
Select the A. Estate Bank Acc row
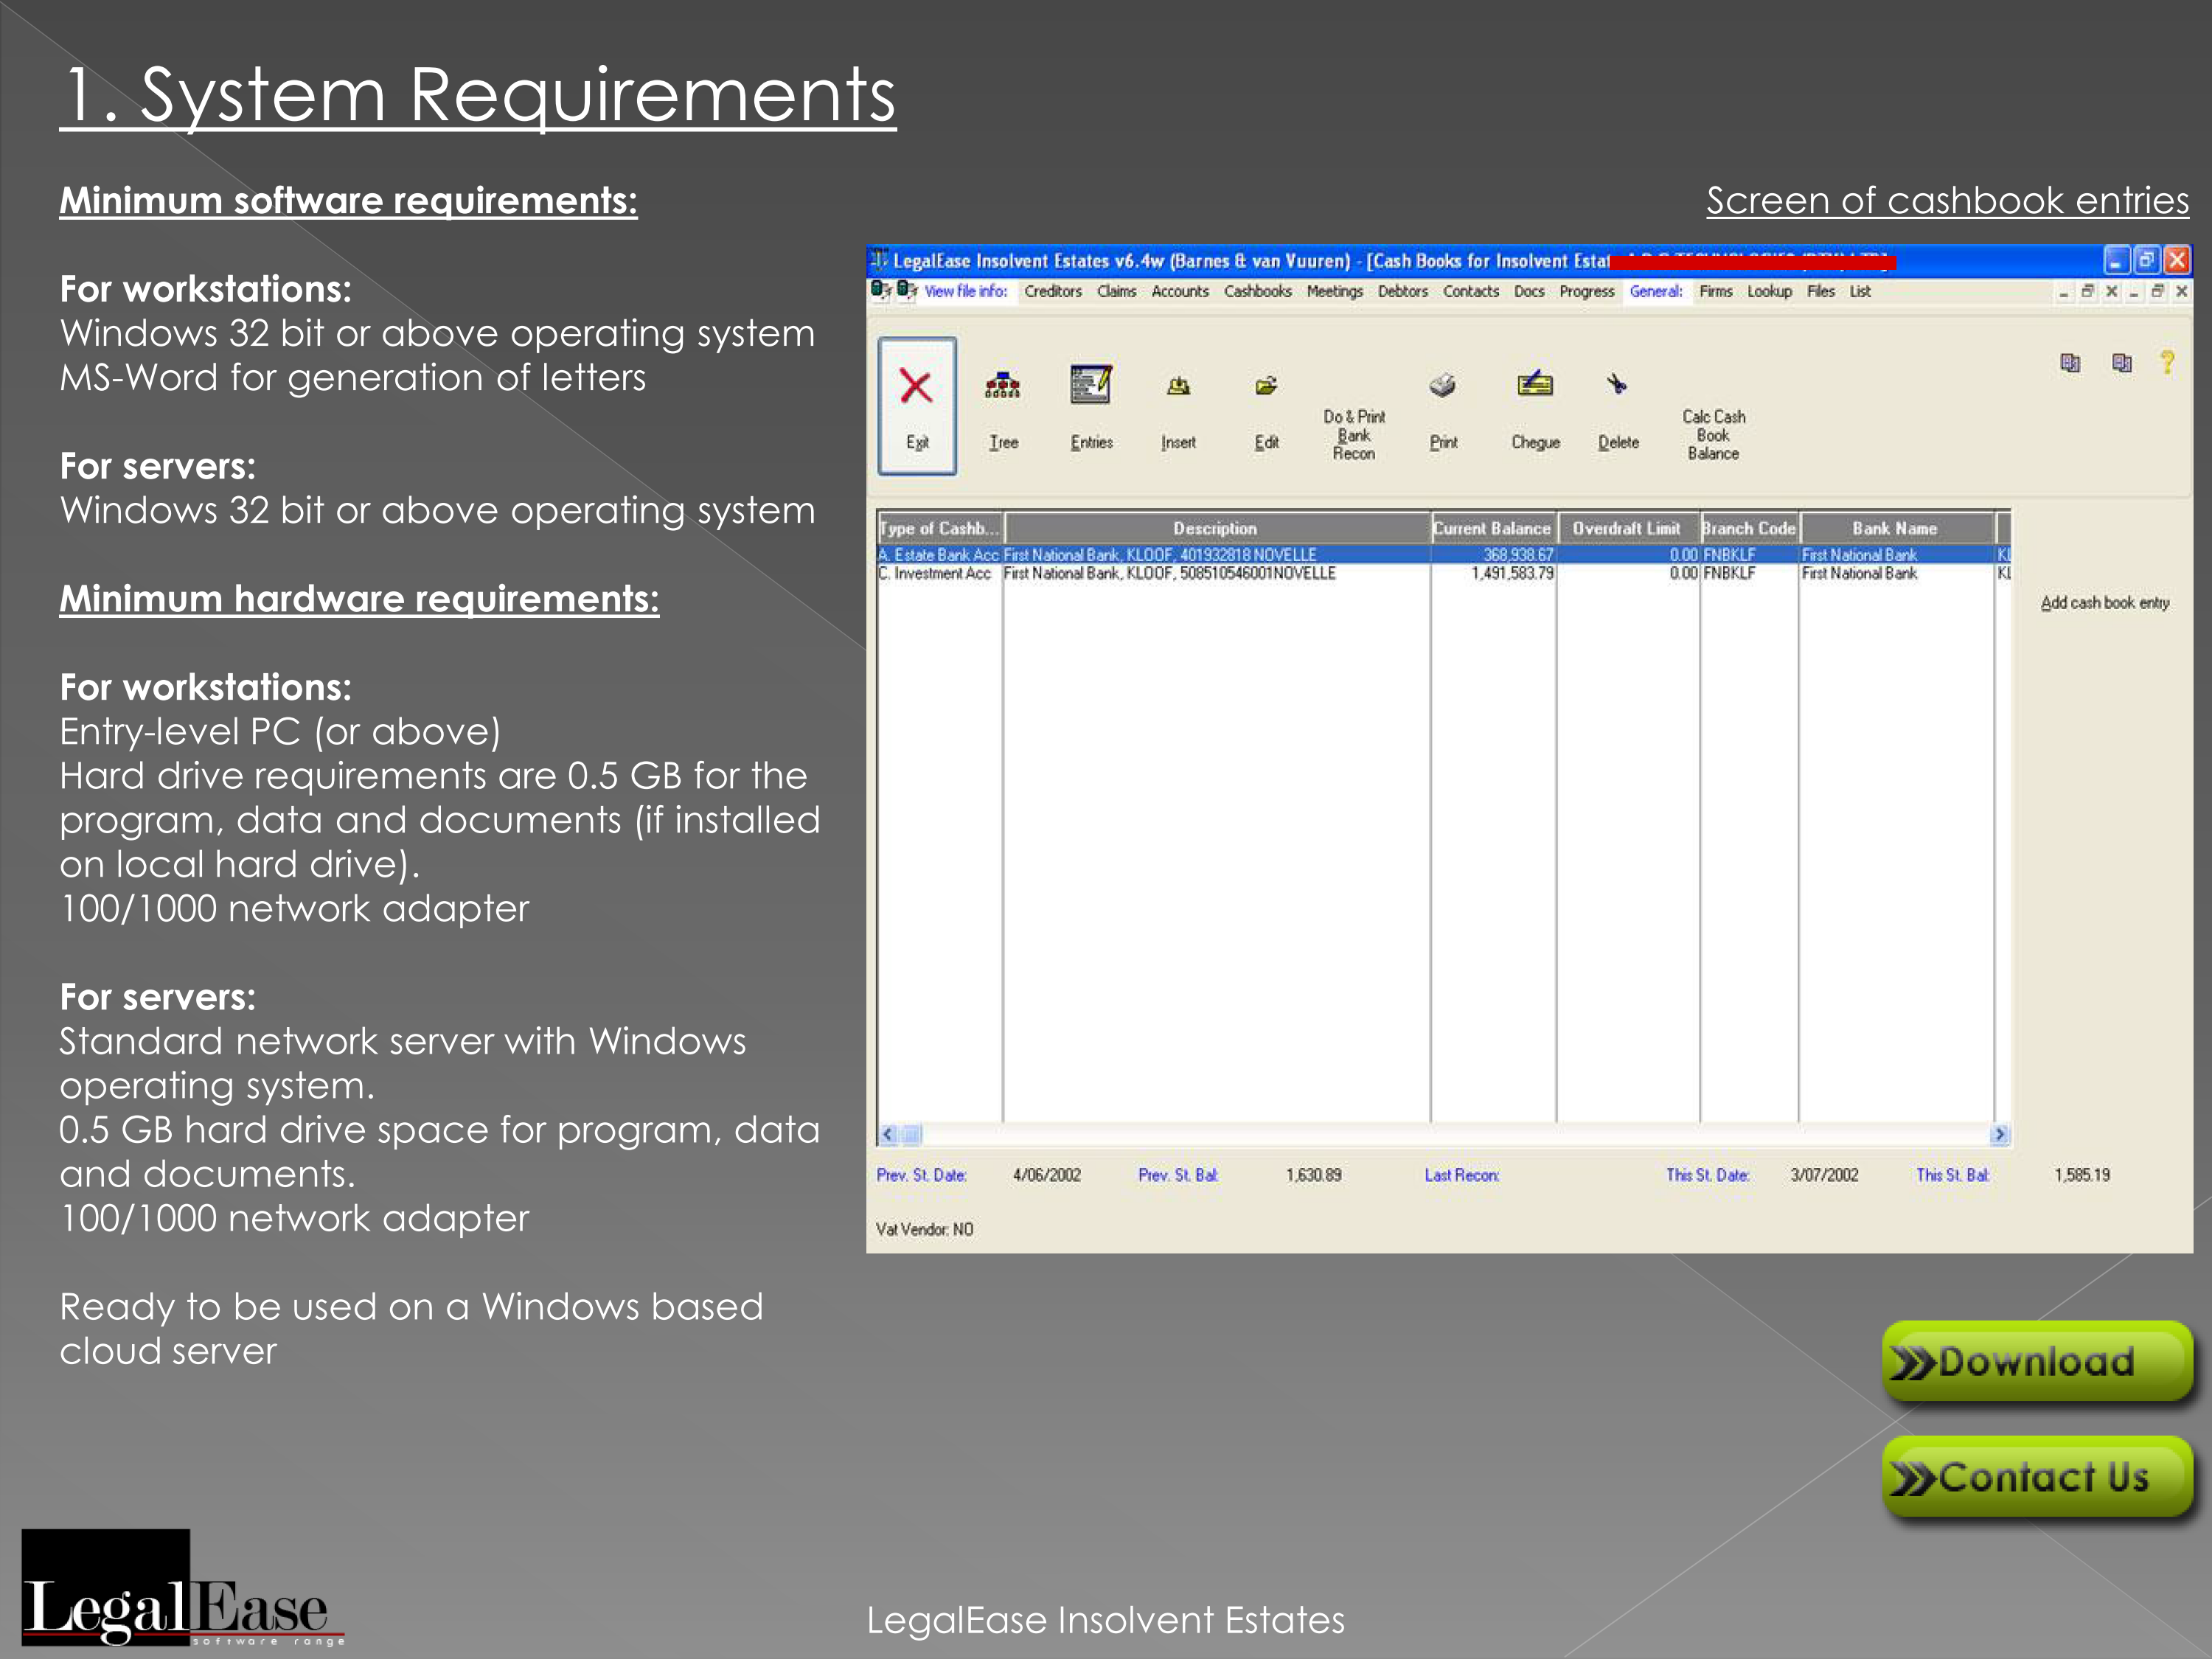[1444, 554]
